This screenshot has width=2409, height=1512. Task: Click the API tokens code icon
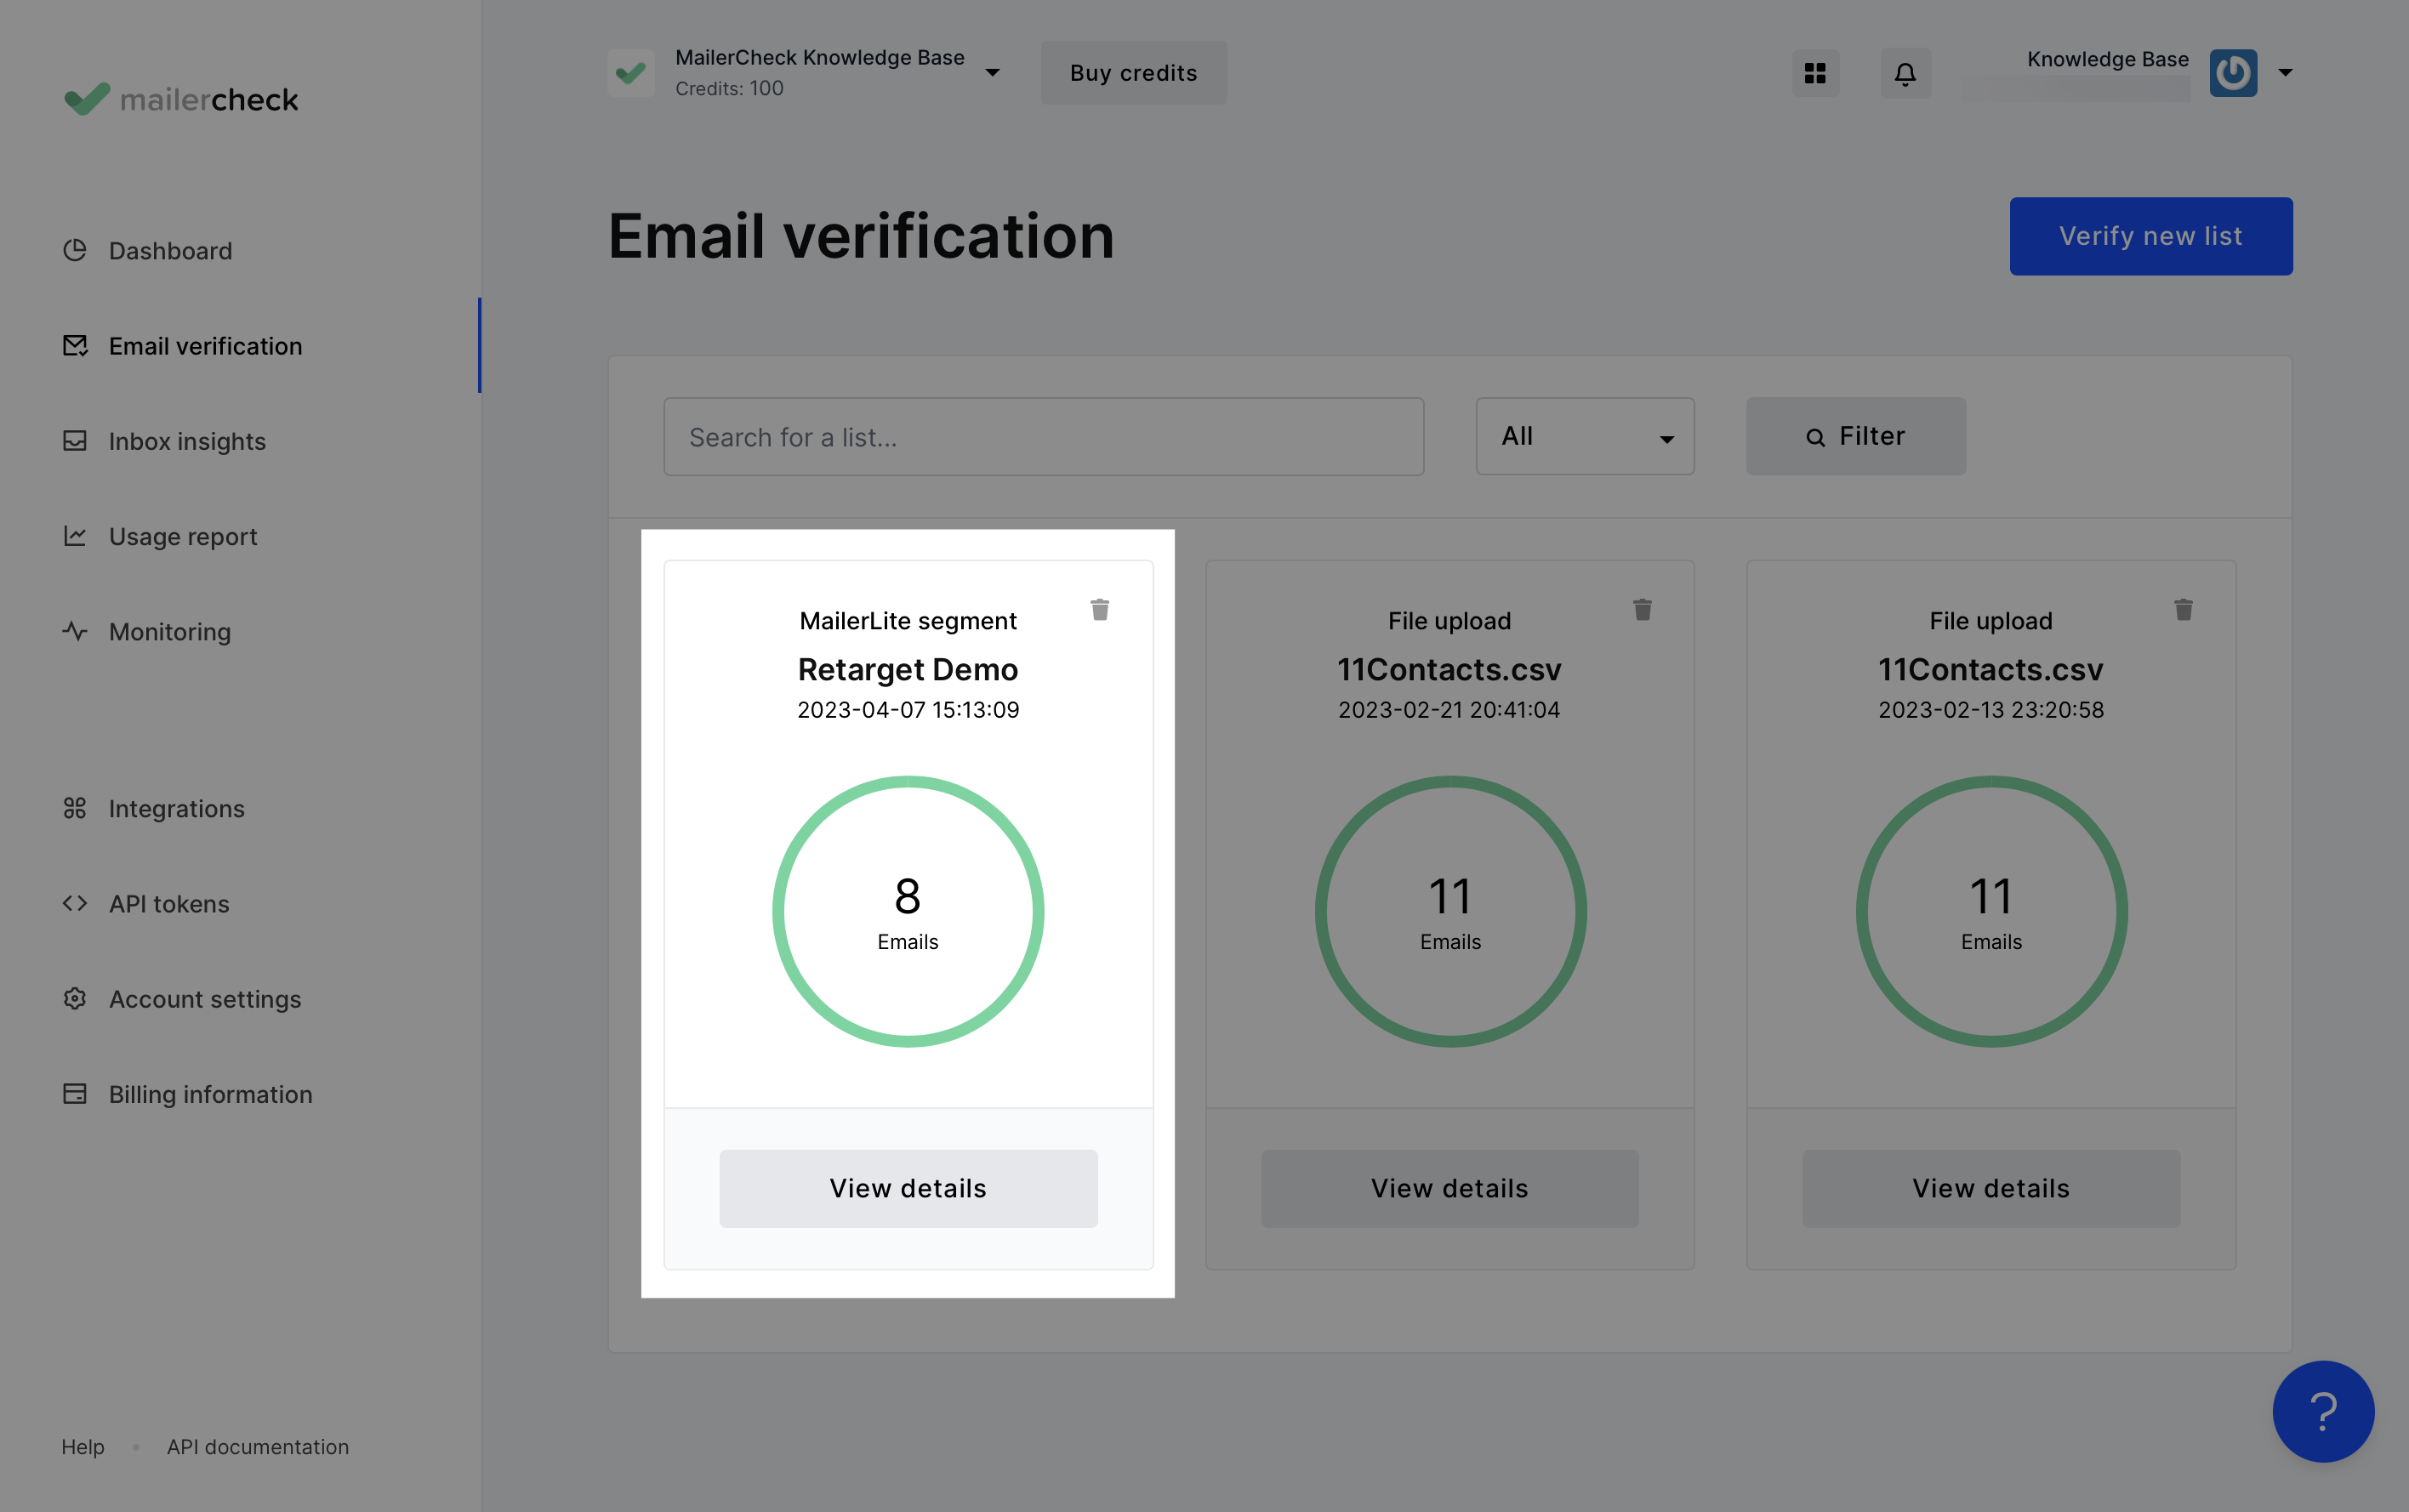[x=75, y=903]
